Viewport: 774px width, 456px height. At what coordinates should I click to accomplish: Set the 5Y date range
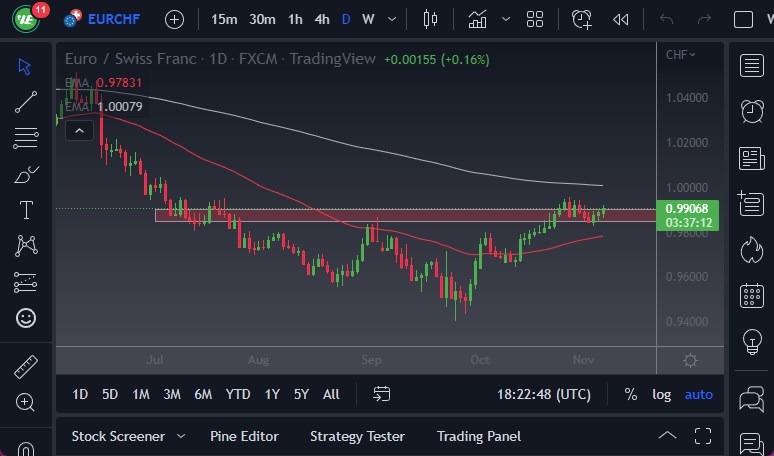(301, 394)
